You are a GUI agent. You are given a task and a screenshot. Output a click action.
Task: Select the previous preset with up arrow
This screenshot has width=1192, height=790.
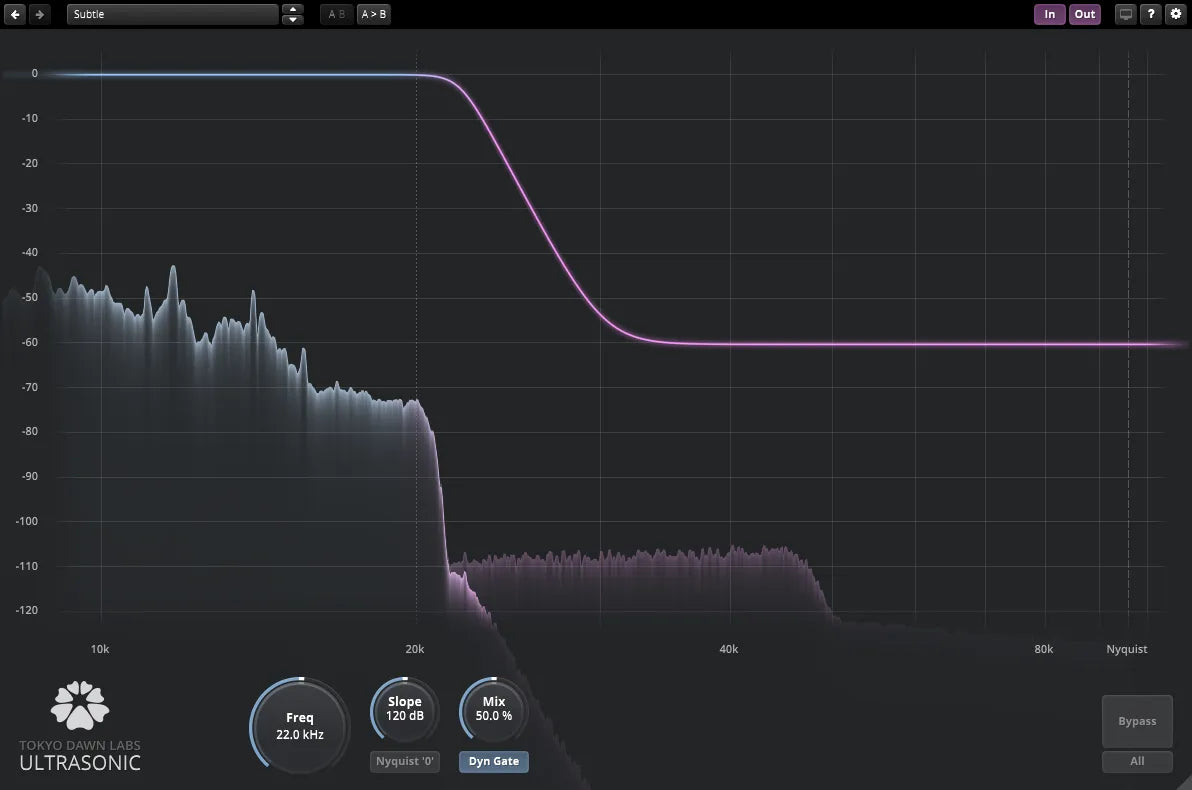pos(292,9)
